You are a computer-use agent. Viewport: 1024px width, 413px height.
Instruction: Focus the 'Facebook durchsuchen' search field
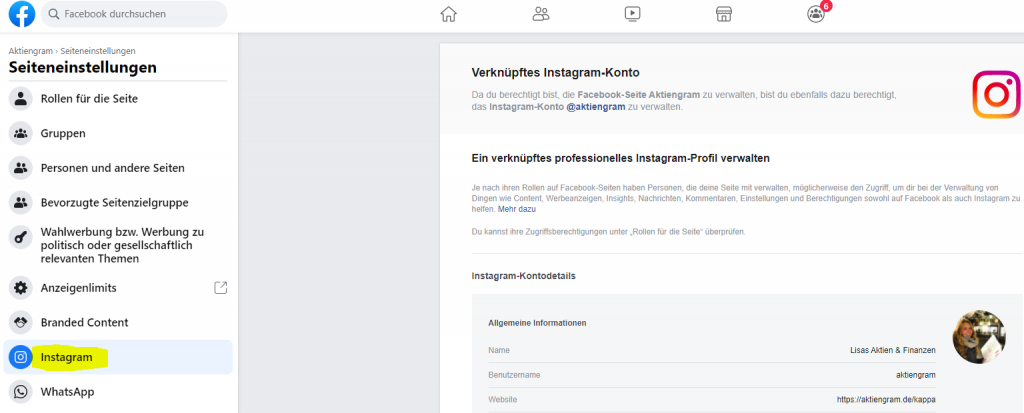(134, 14)
